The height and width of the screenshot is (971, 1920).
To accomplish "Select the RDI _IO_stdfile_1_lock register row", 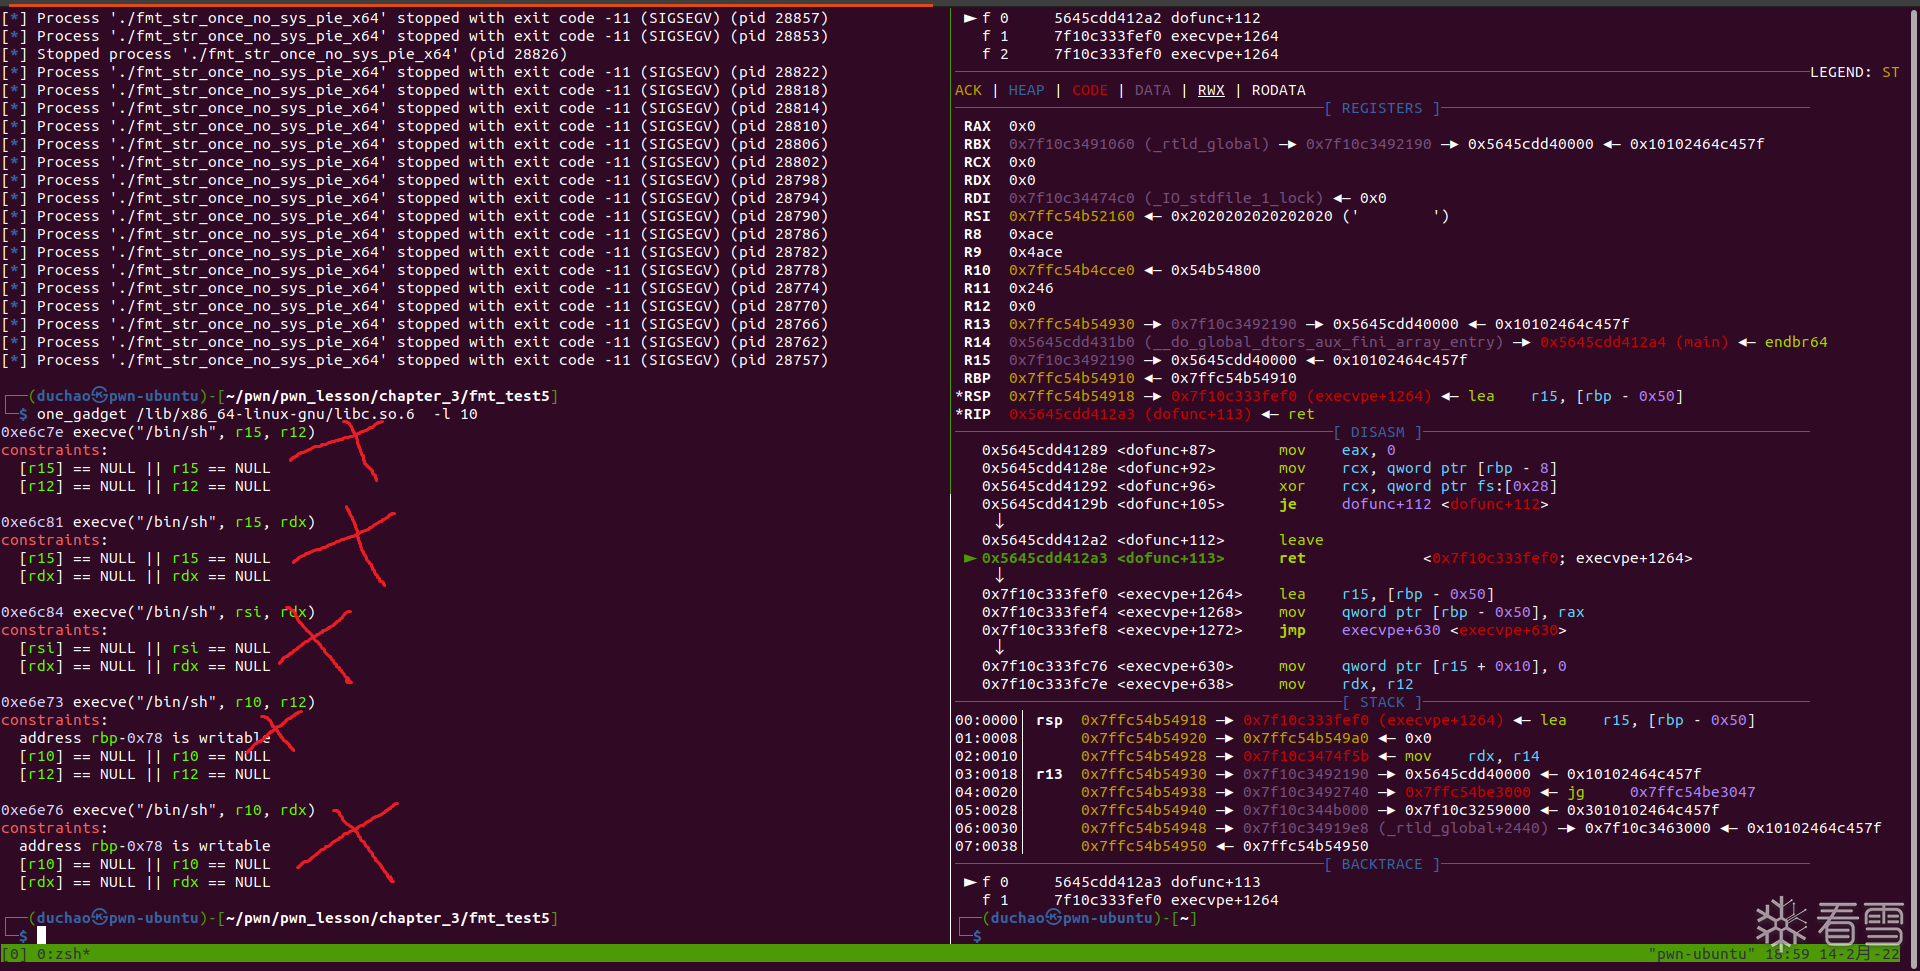I will coord(1175,198).
